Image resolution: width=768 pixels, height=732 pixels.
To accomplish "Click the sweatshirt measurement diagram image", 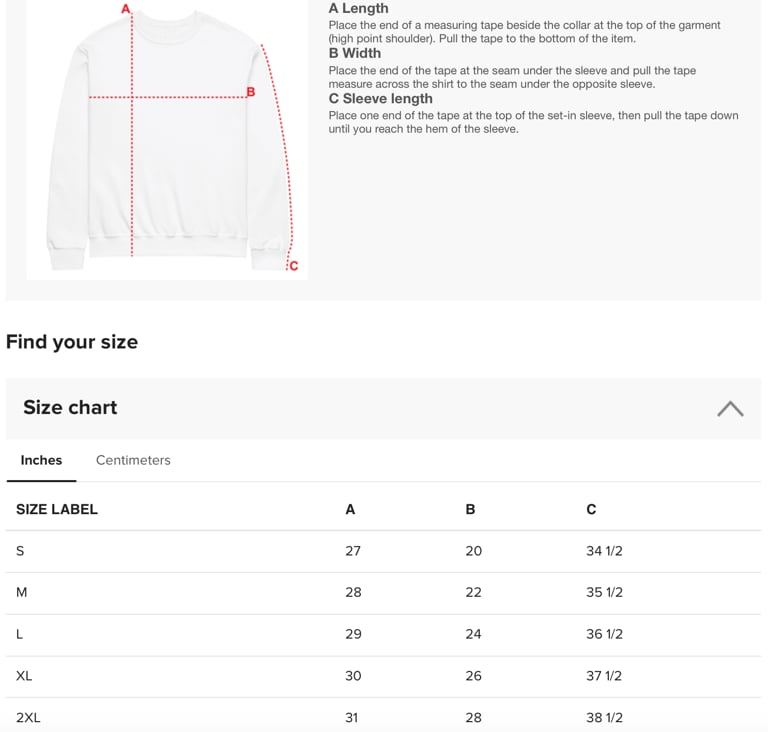I will (167, 140).
